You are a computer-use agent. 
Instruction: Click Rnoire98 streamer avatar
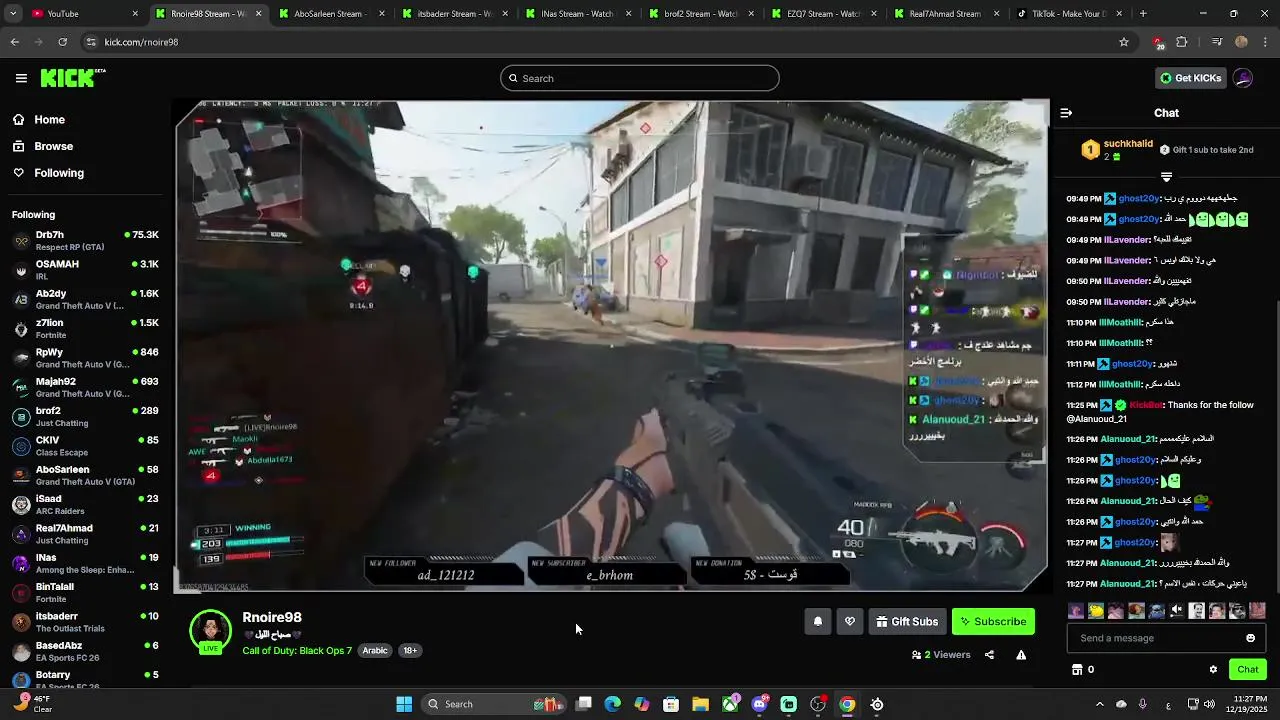click(x=211, y=631)
